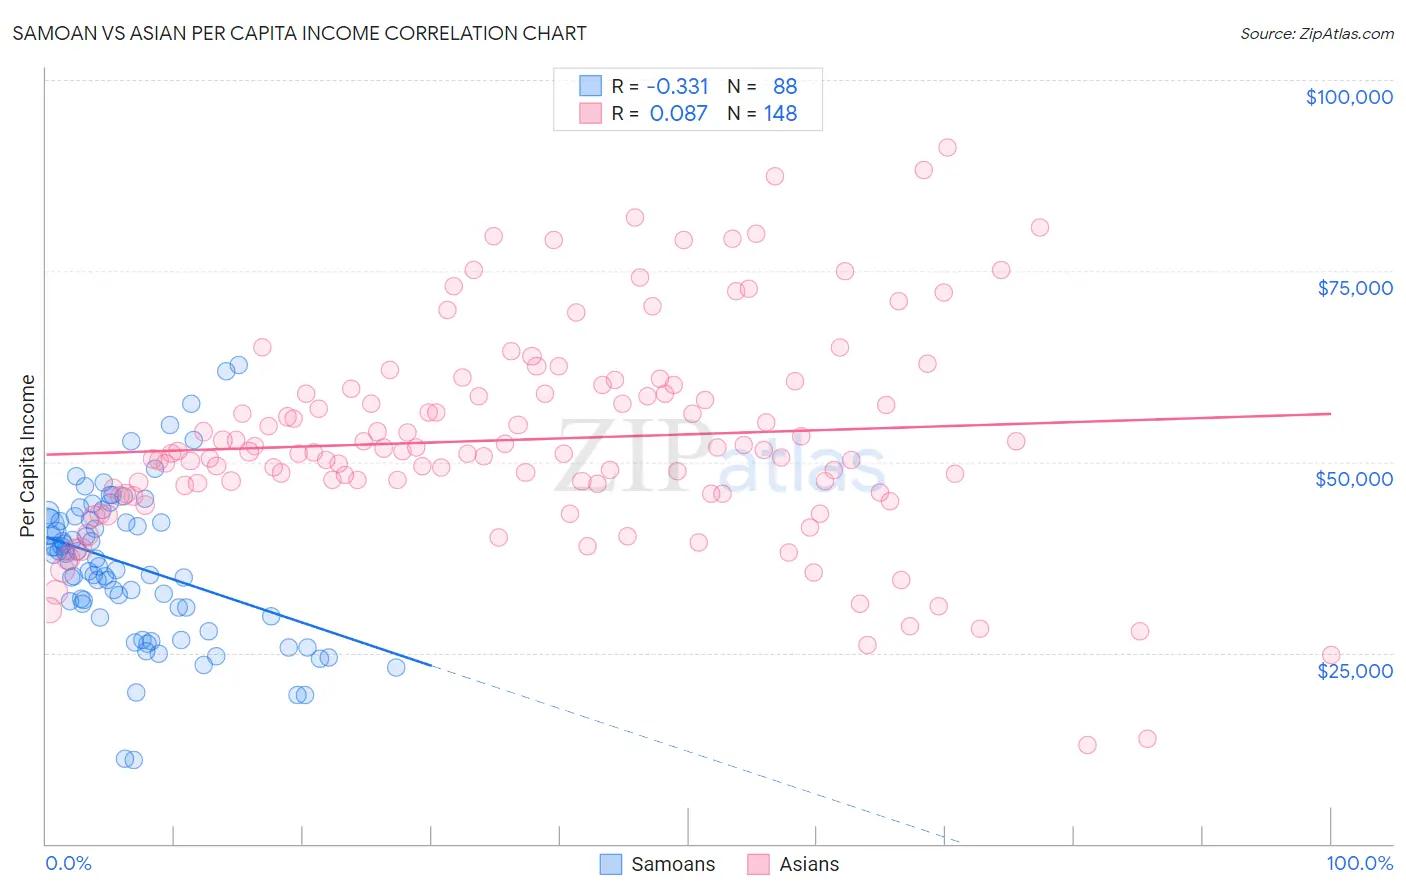Click the R value 0.087 text
The width and height of the screenshot is (1406, 892).
coord(678,113)
